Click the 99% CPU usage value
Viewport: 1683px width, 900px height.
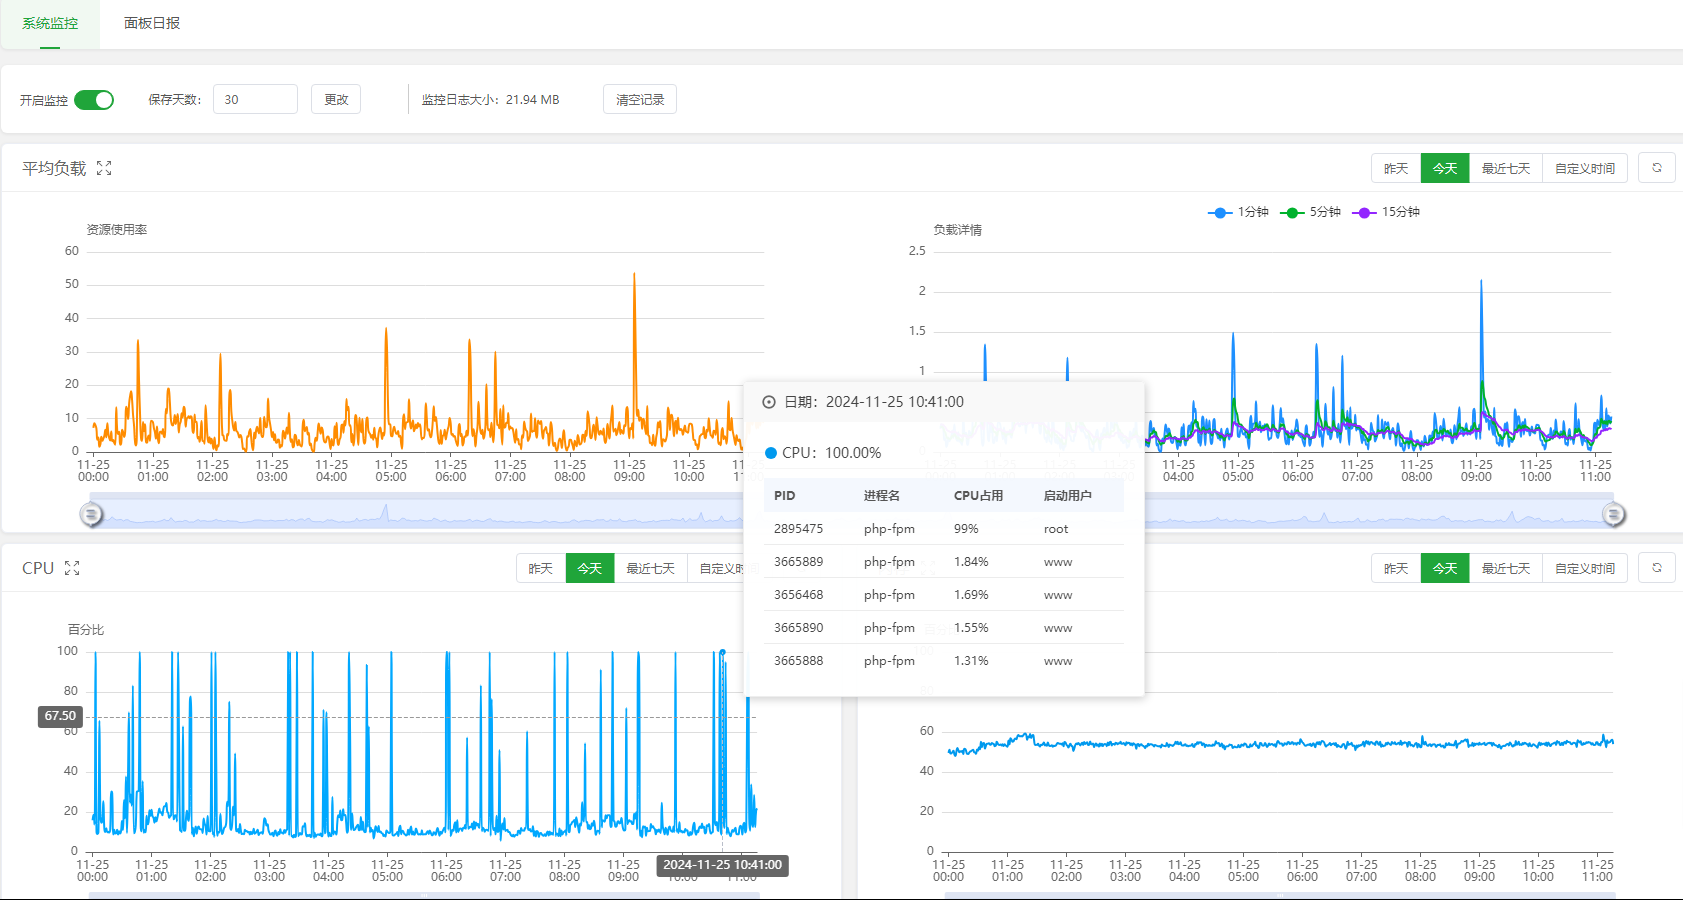click(966, 529)
